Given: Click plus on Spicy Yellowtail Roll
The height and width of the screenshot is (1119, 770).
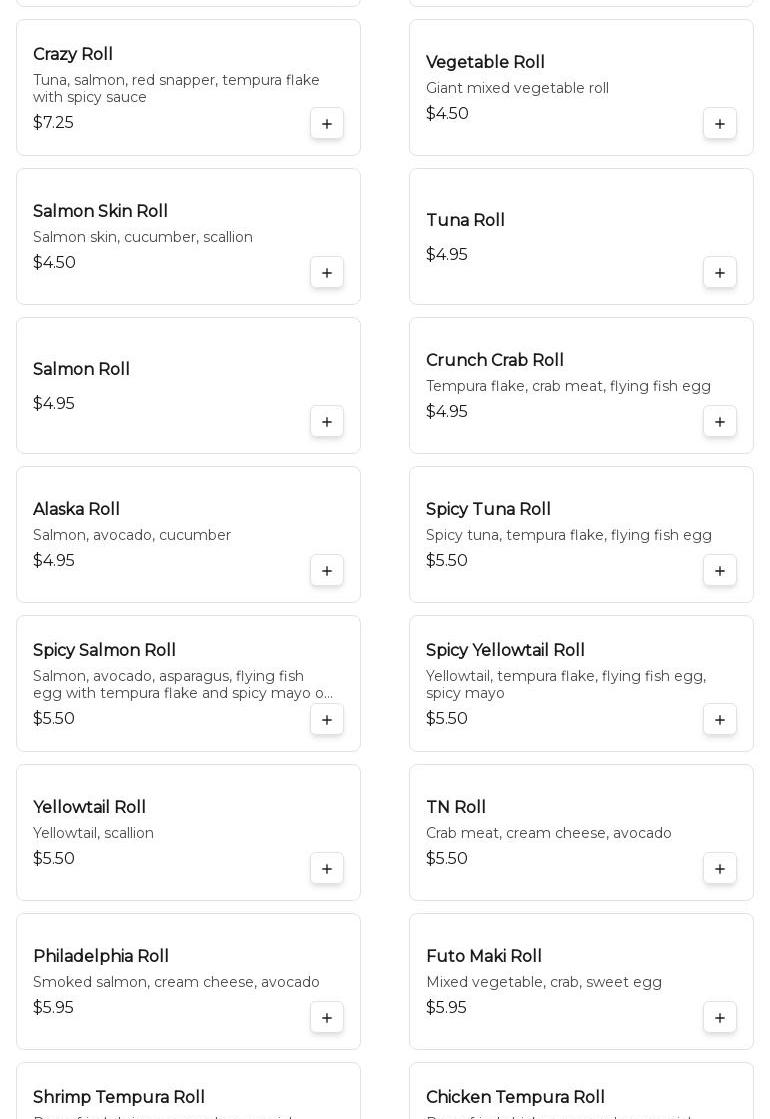Looking at the screenshot, I should [x=720, y=720].
